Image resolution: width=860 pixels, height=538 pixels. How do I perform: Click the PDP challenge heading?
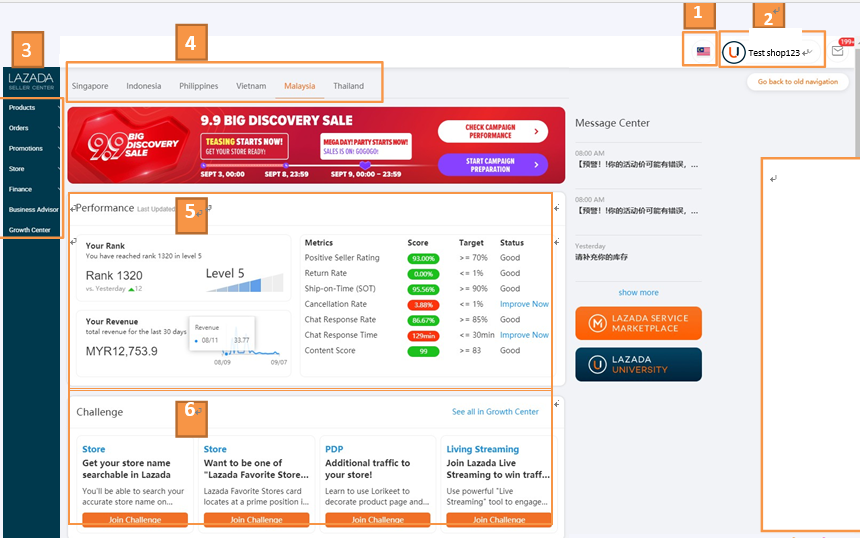[x=334, y=449]
